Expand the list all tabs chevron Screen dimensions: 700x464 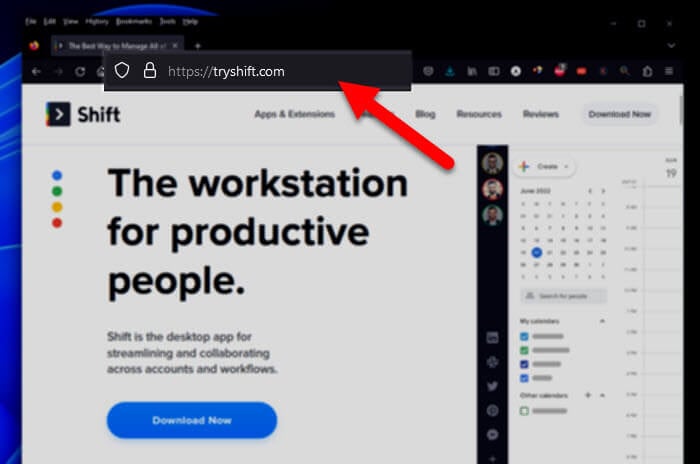[671, 46]
